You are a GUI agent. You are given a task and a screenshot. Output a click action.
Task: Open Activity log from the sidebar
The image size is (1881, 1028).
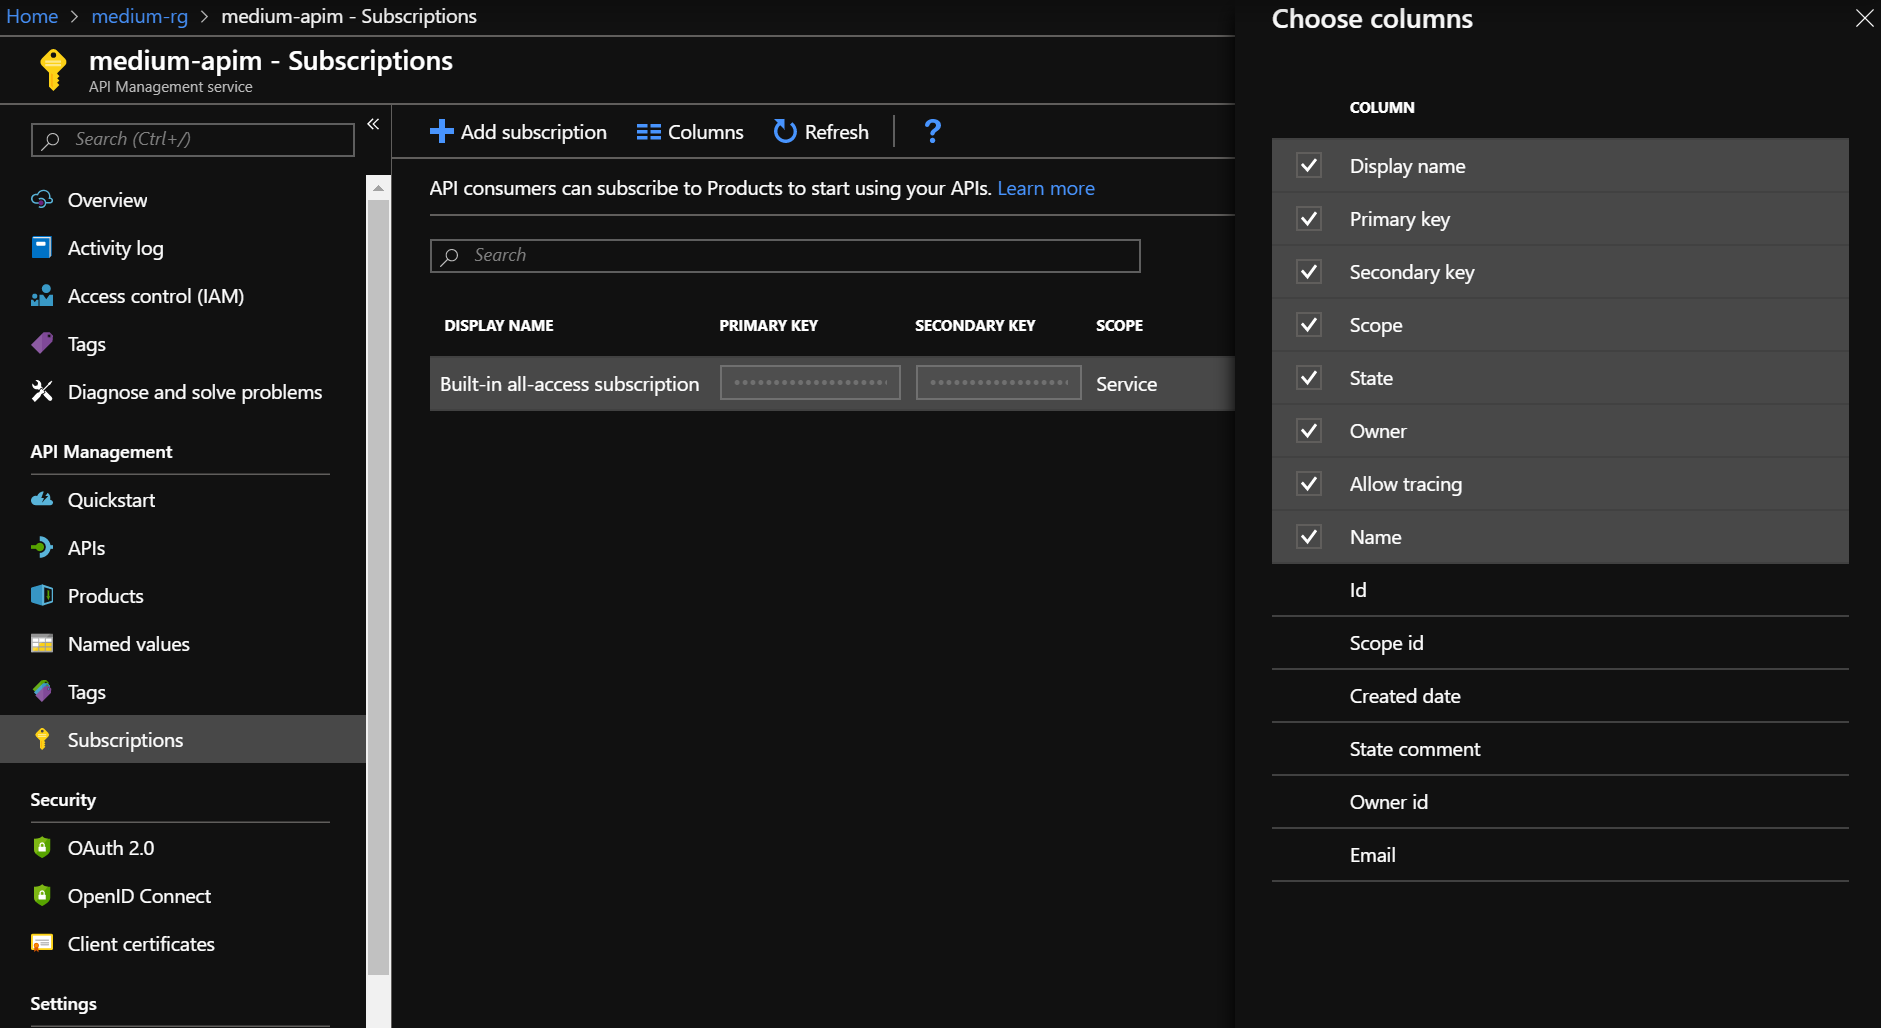click(115, 247)
